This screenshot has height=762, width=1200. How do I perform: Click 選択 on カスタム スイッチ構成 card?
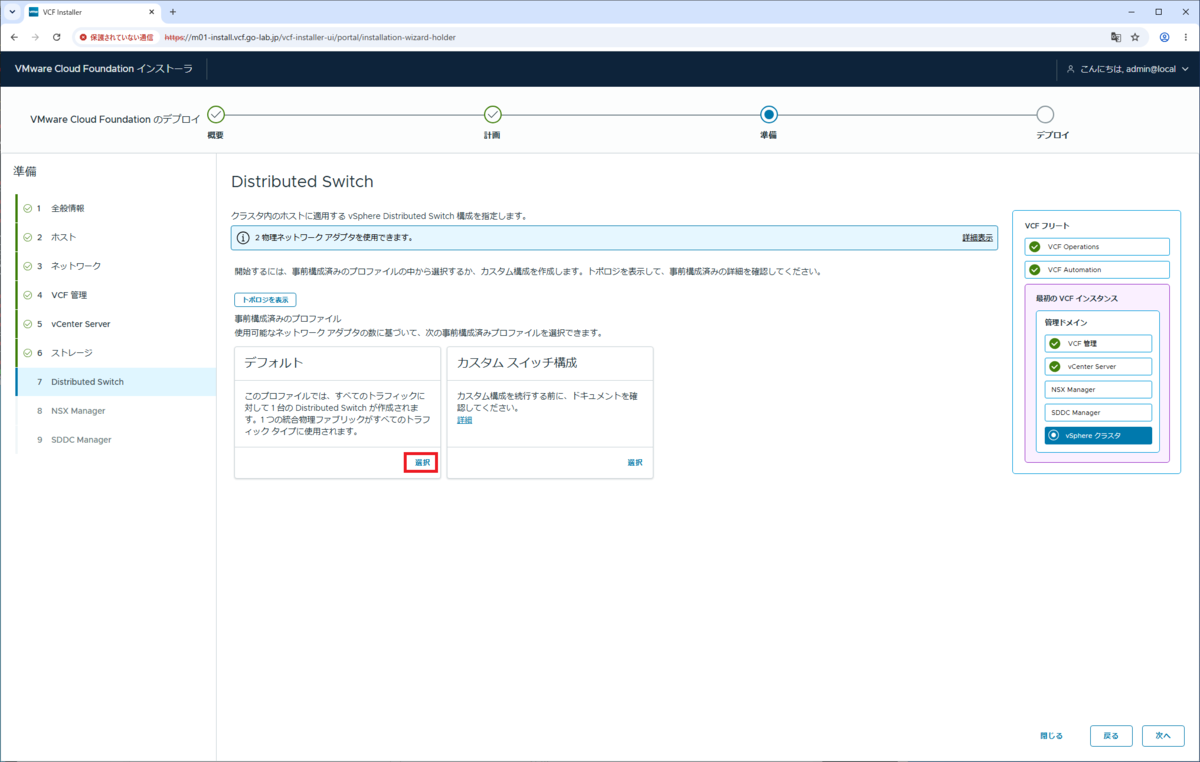pyautogui.click(x=635, y=463)
